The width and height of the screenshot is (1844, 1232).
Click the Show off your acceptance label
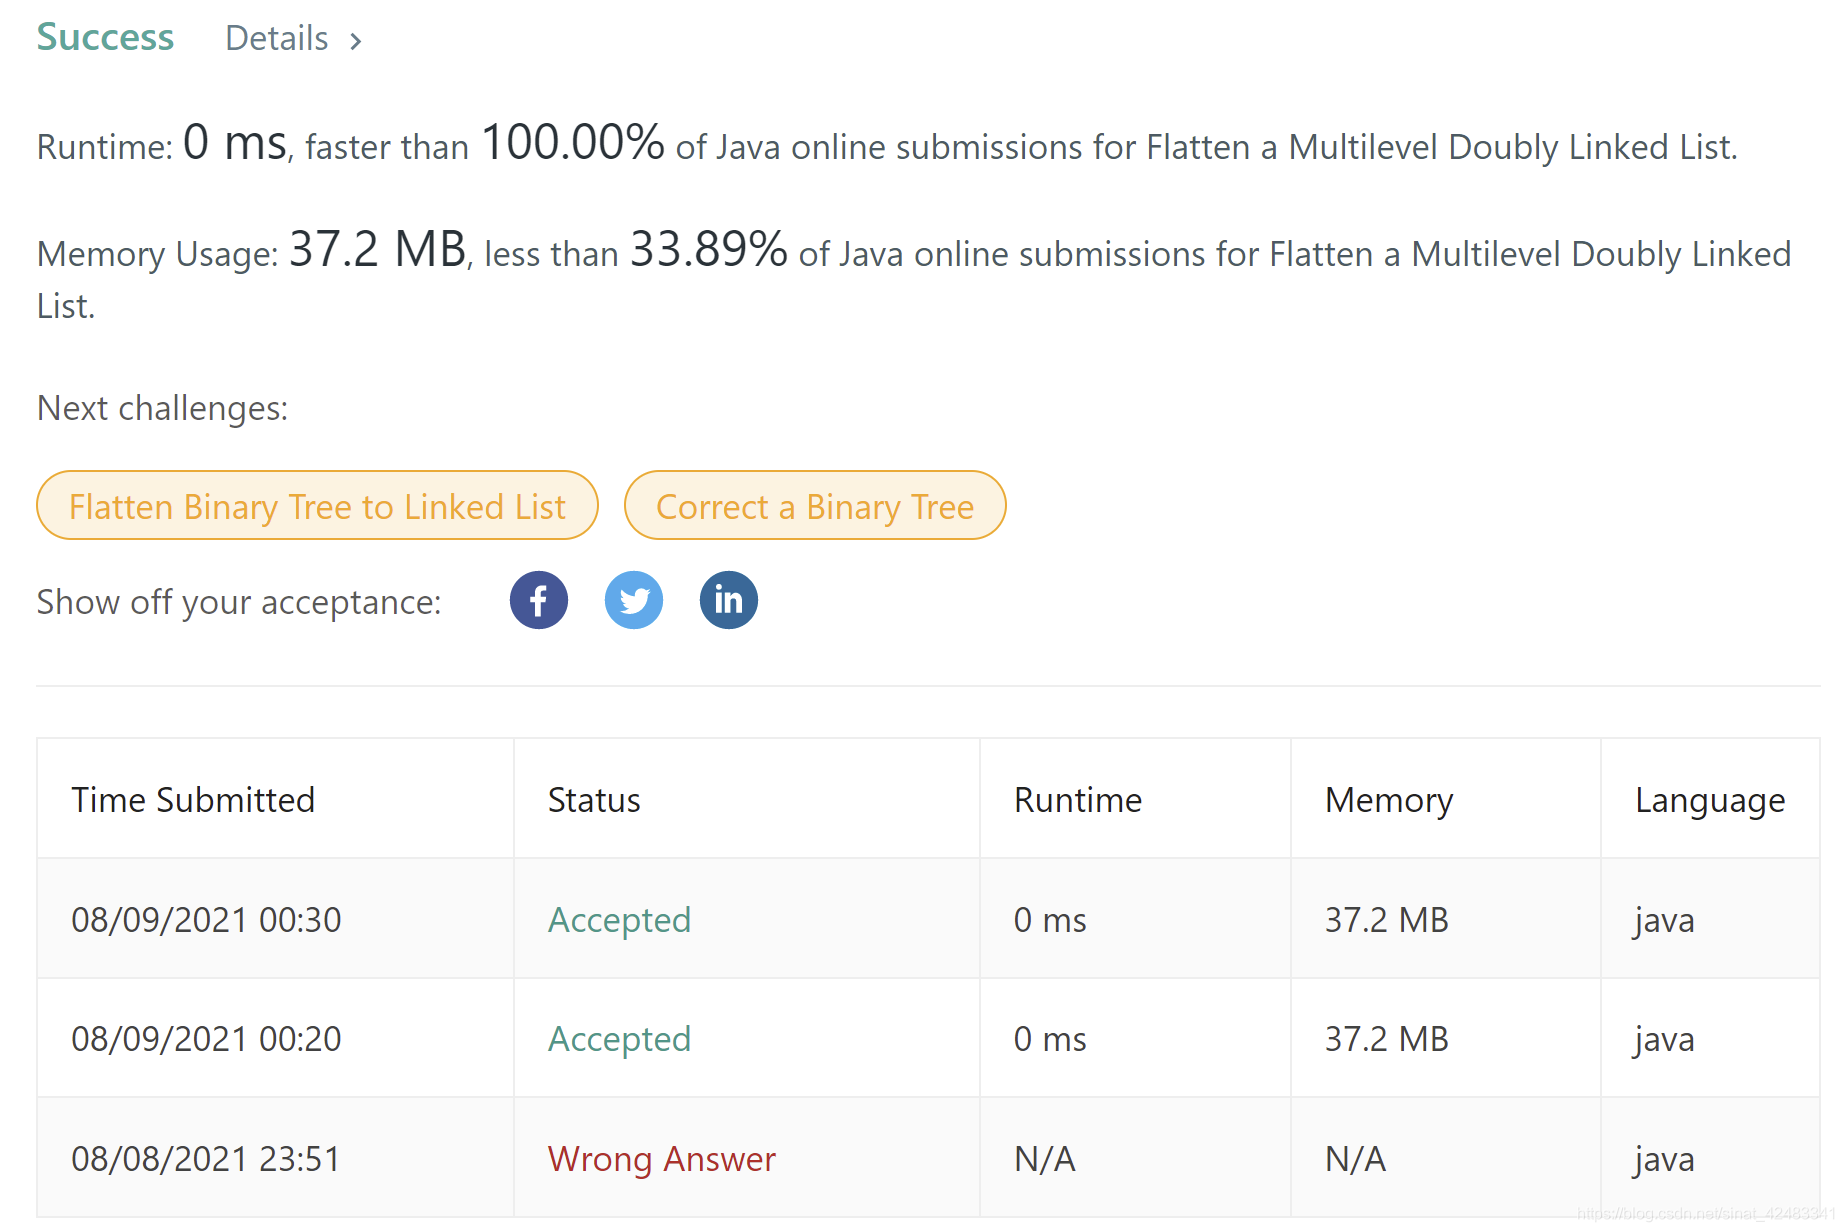[x=239, y=602]
